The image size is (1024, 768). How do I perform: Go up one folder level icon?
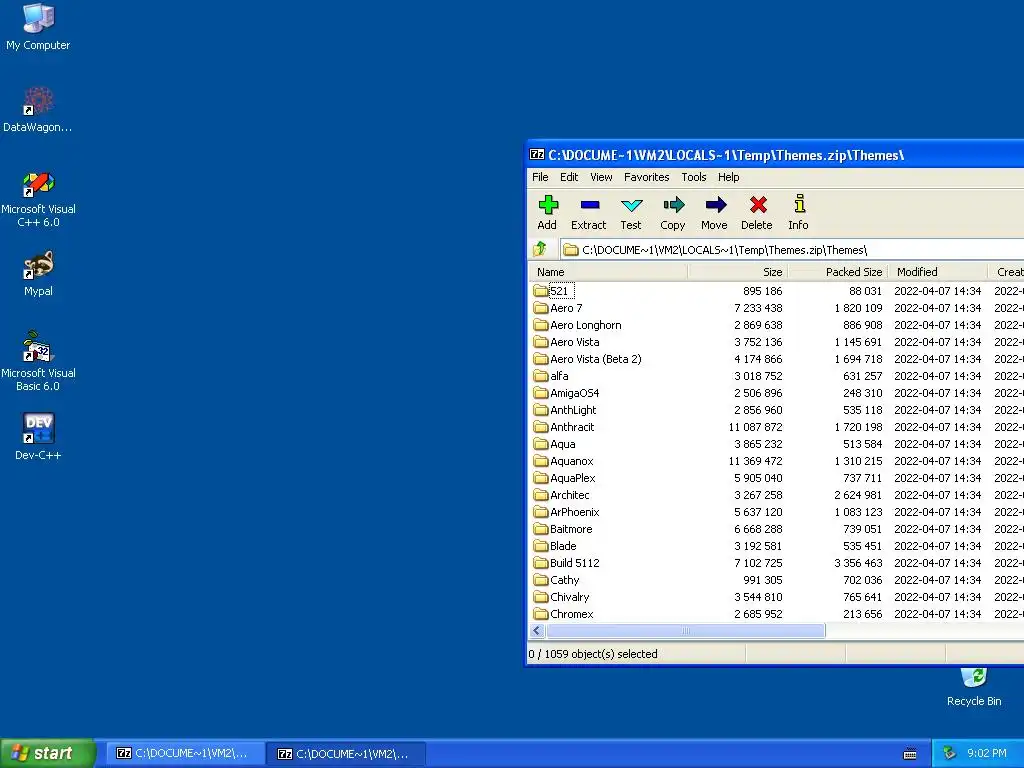(540, 249)
